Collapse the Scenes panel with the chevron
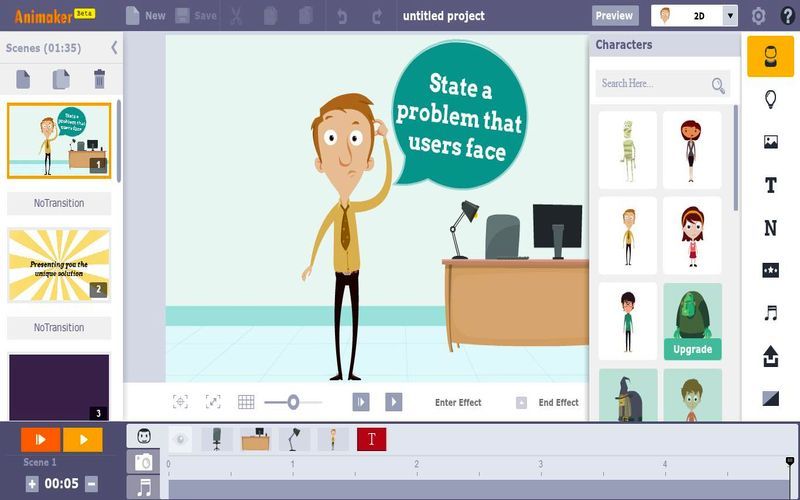 pyautogui.click(x=114, y=48)
